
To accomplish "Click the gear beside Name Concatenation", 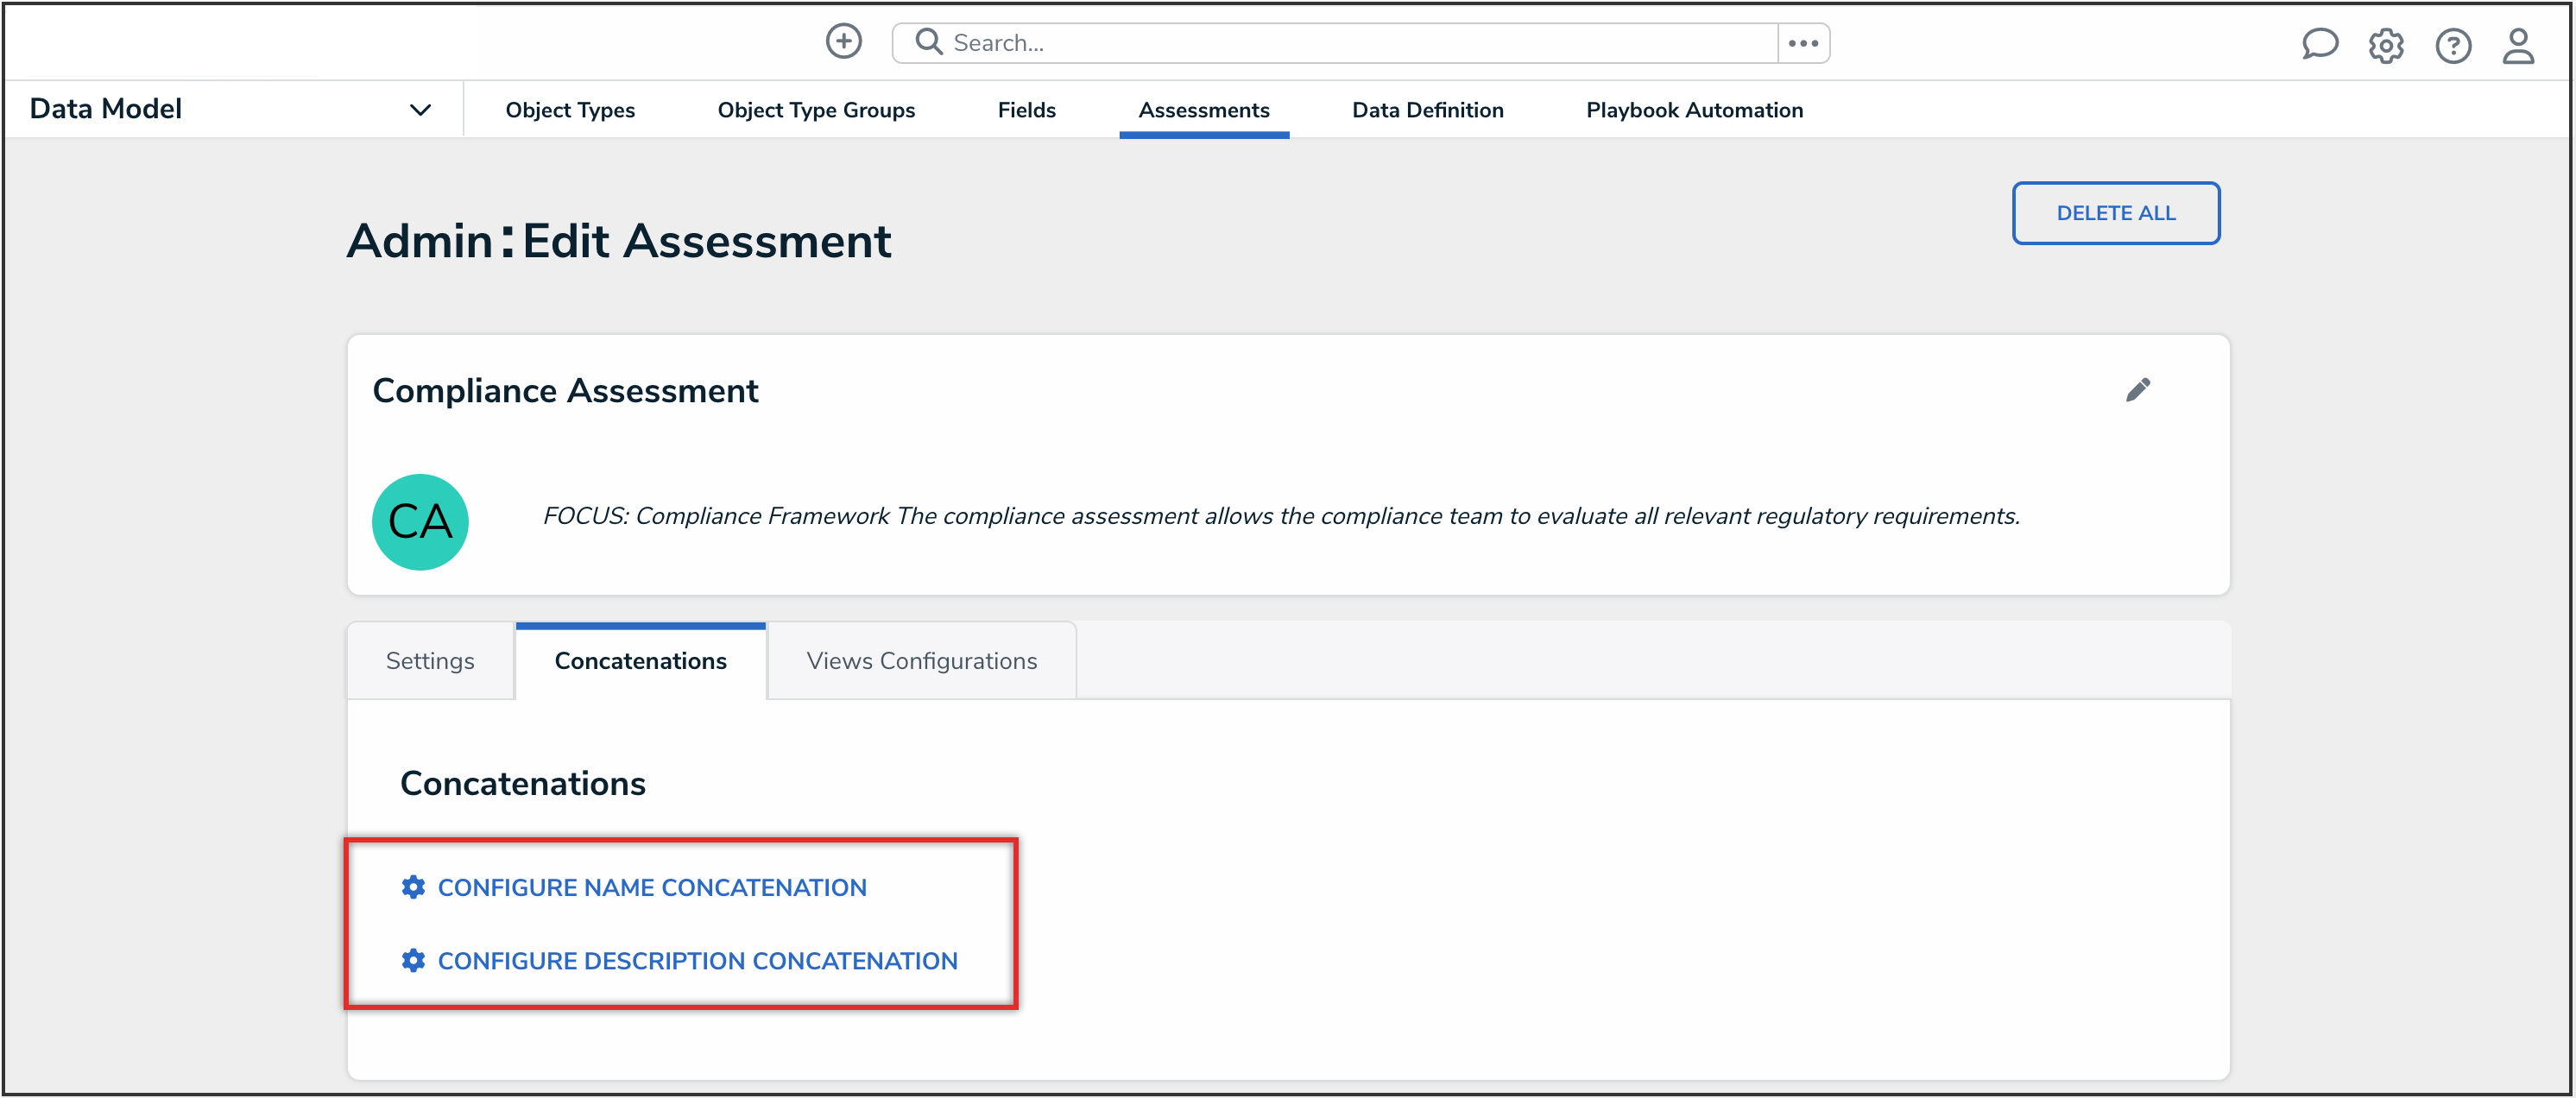I will 413,887.
